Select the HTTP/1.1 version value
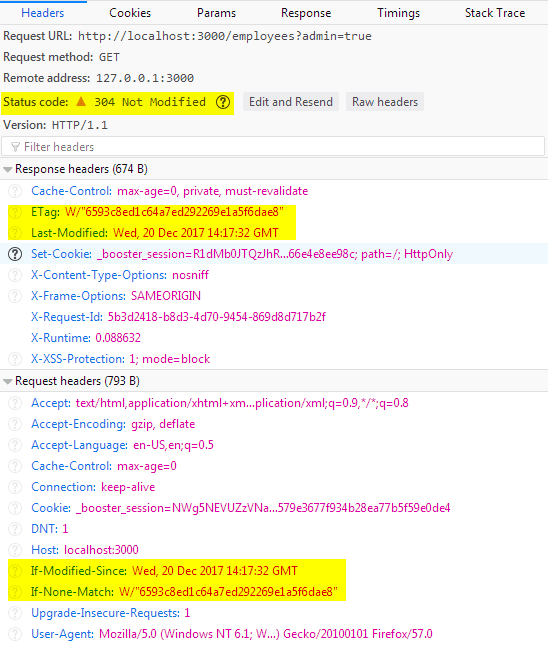The width and height of the screenshot is (548, 646). (80, 125)
